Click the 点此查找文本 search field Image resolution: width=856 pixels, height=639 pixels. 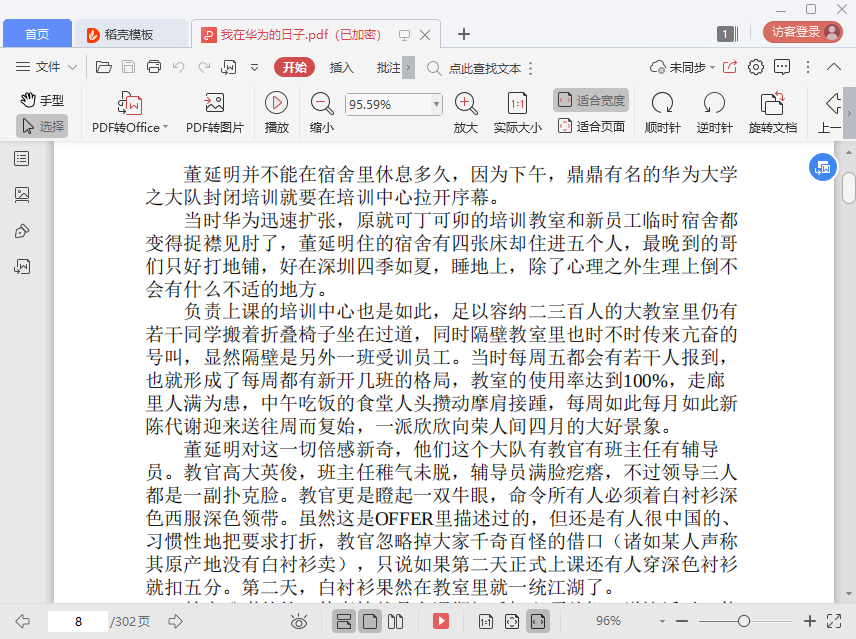click(x=485, y=68)
